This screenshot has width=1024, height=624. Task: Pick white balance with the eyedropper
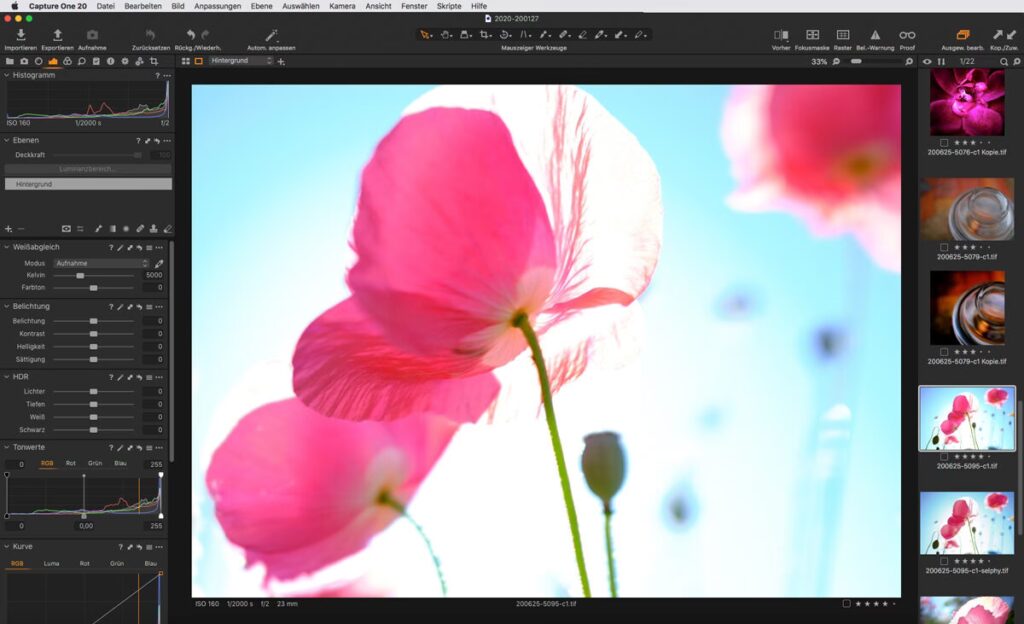point(158,263)
